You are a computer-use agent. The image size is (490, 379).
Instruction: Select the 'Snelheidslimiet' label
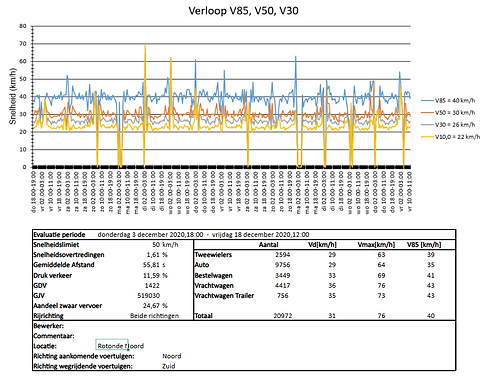(x=56, y=245)
